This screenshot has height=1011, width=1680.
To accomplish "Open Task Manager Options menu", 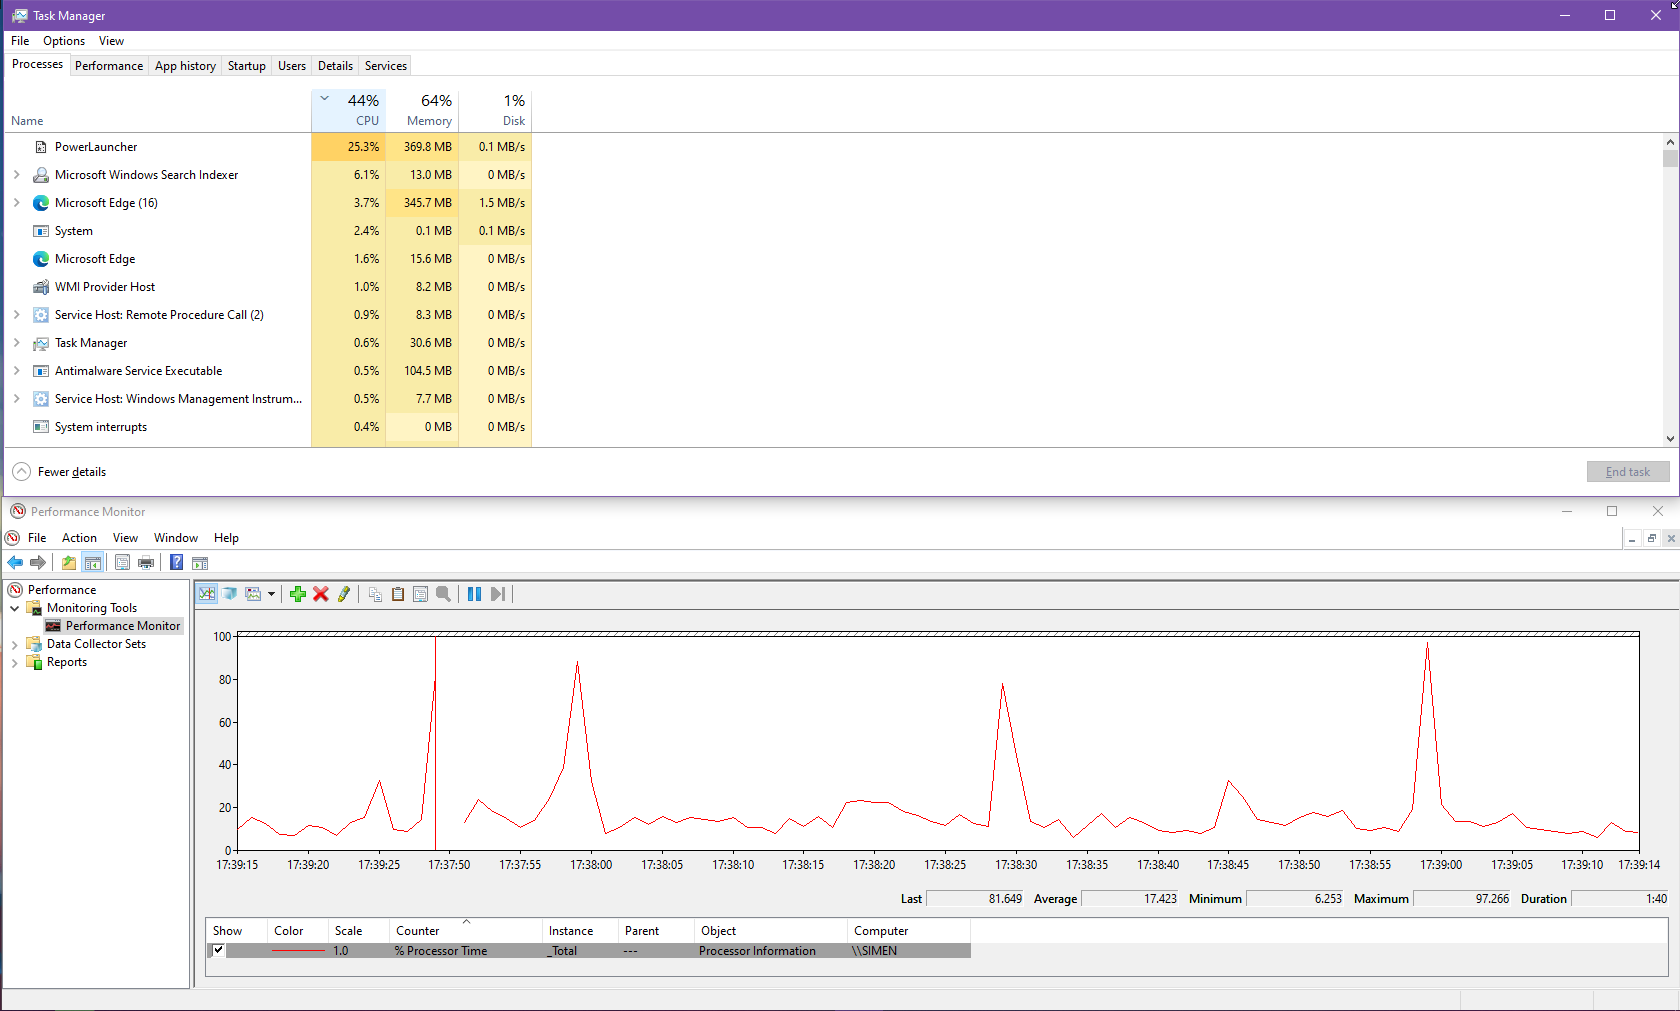I will pos(64,41).
